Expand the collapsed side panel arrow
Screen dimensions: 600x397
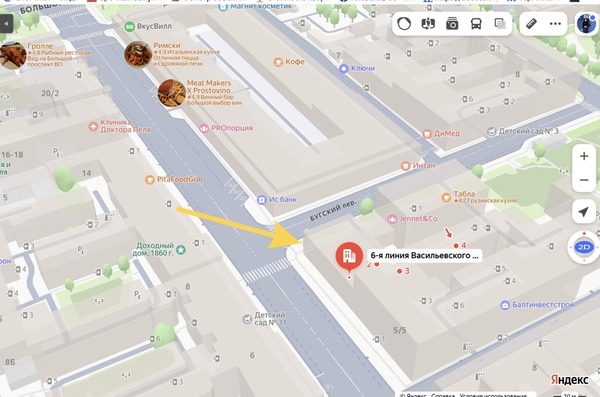(x=6, y=24)
